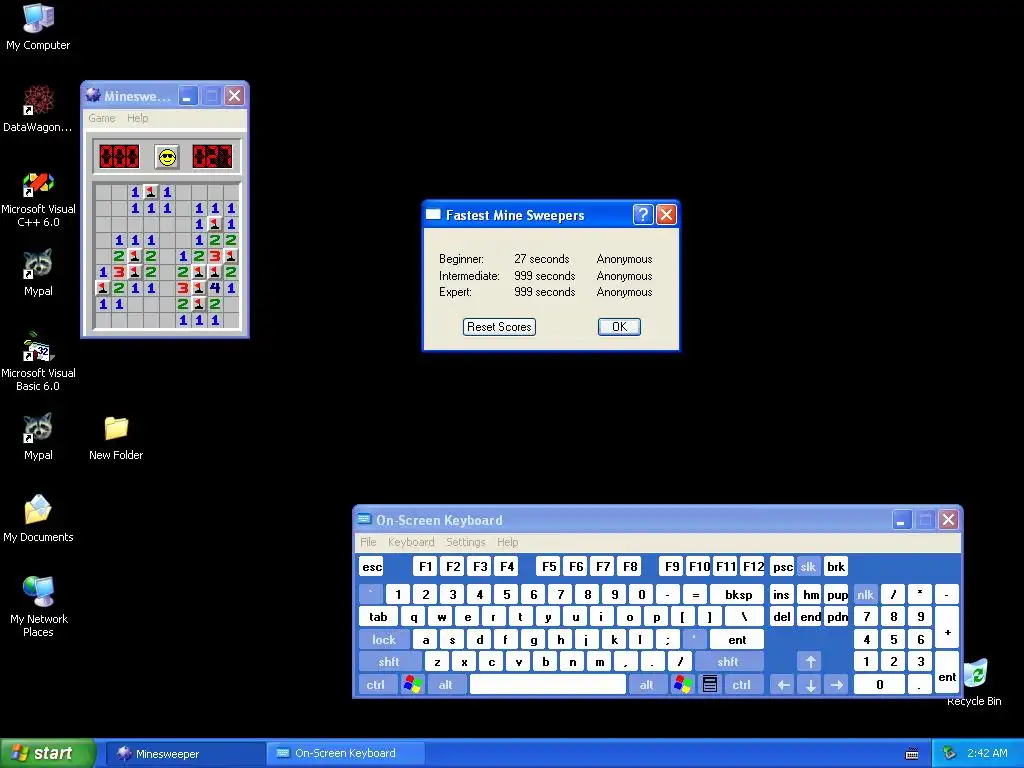The image size is (1024, 768).
Task: Open the Start menu
Action: click(x=47, y=753)
